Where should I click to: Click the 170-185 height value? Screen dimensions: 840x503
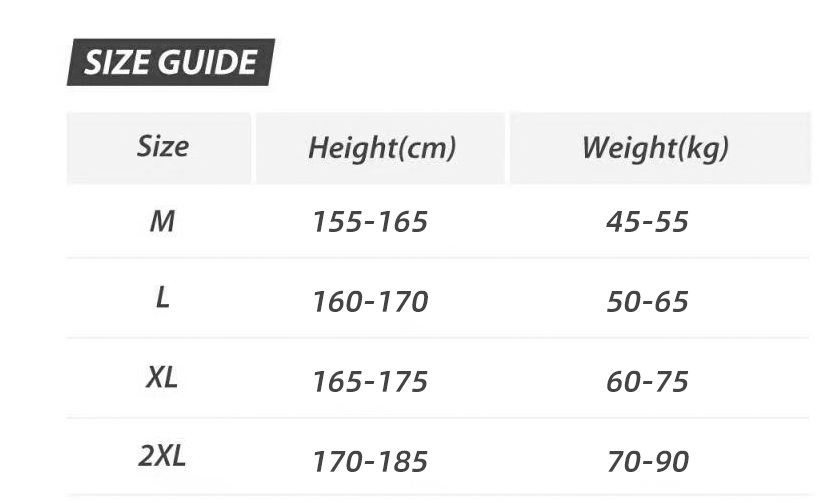click(x=370, y=462)
